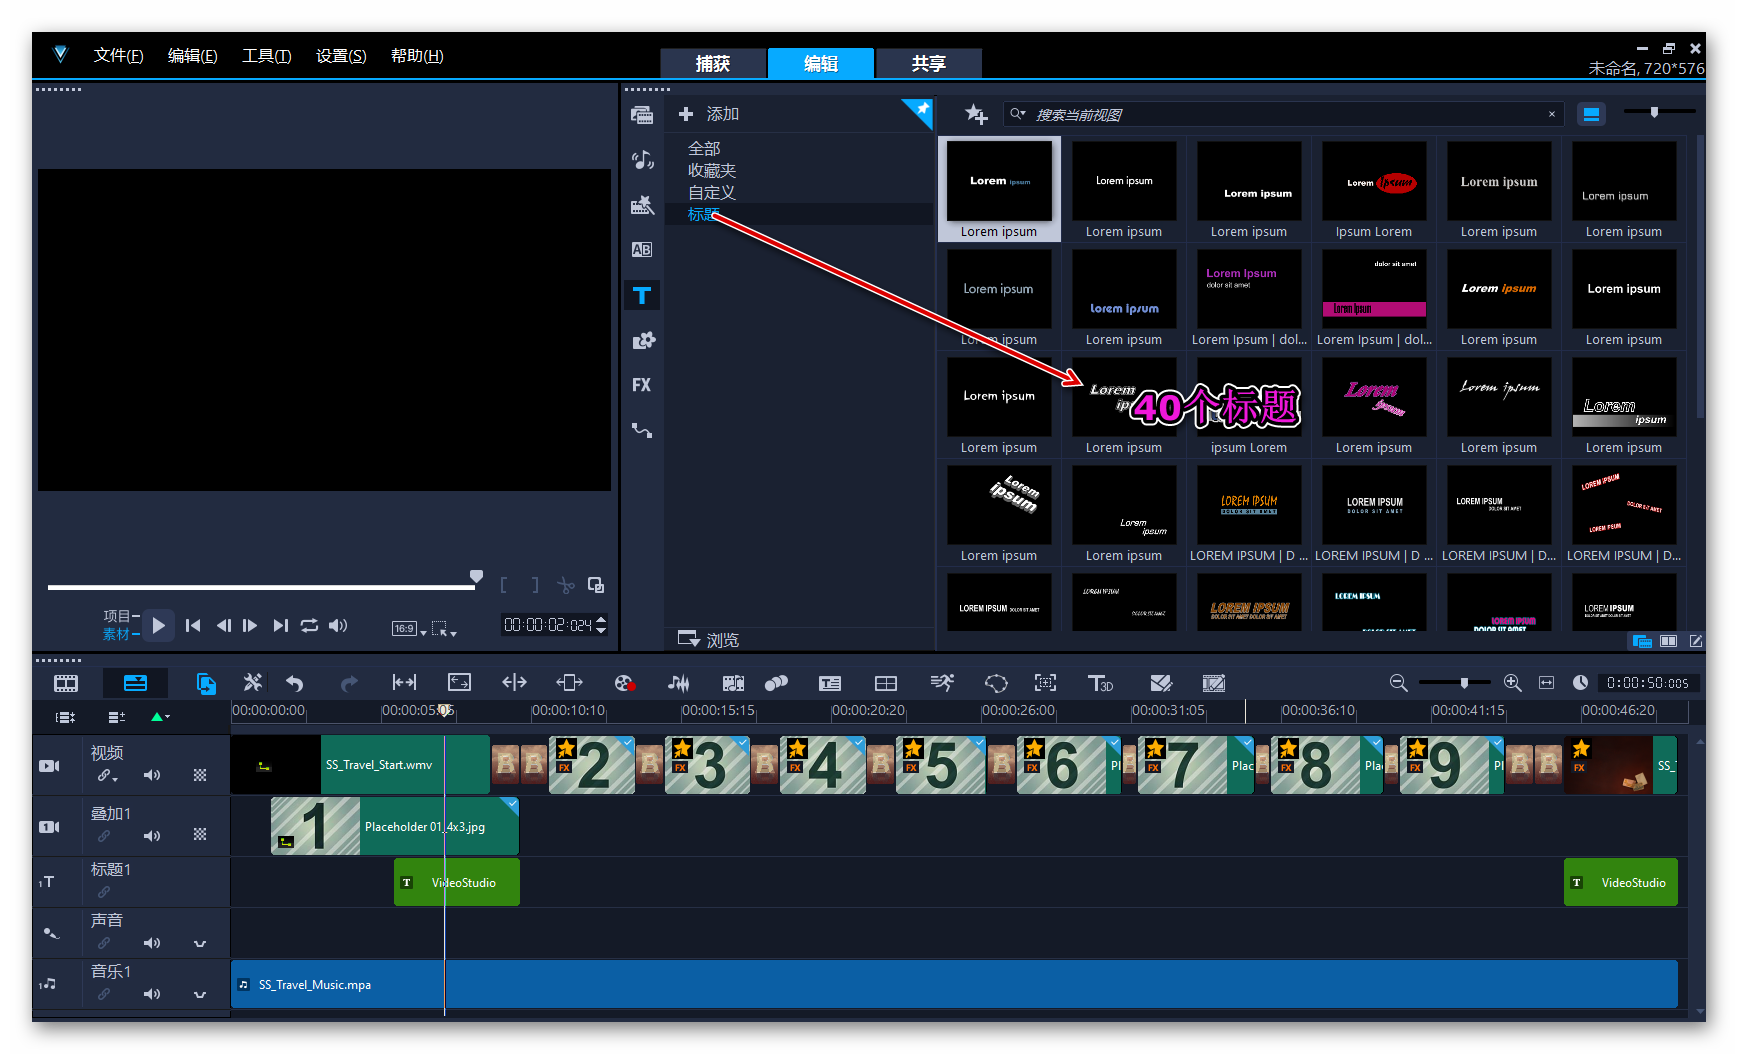This screenshot has width=1738, height=1054.
Task: Open the Media library panel icon
Action: (x=642, y=115)
